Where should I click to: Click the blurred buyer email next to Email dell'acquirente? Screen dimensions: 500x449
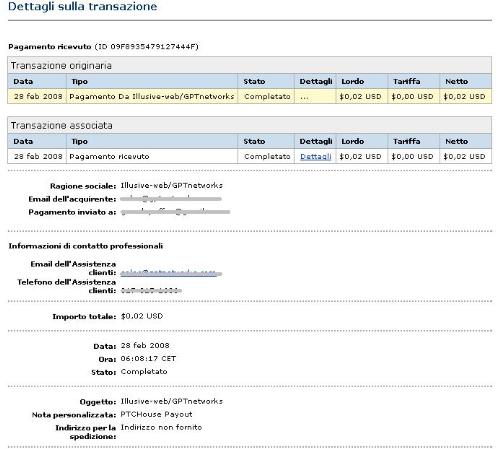click(171, 199)
